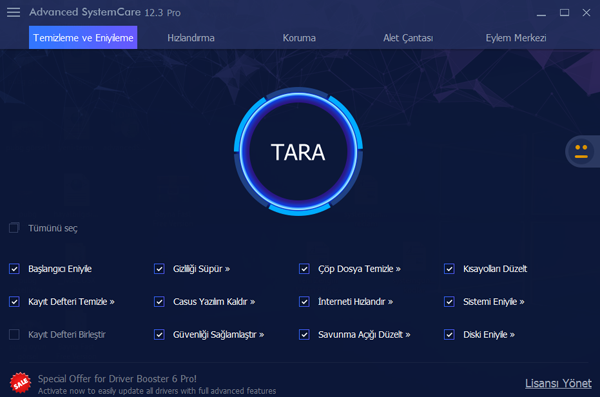
Task: Click the Kayıt Defteri Birleştir label
Action: click(67, 335)
